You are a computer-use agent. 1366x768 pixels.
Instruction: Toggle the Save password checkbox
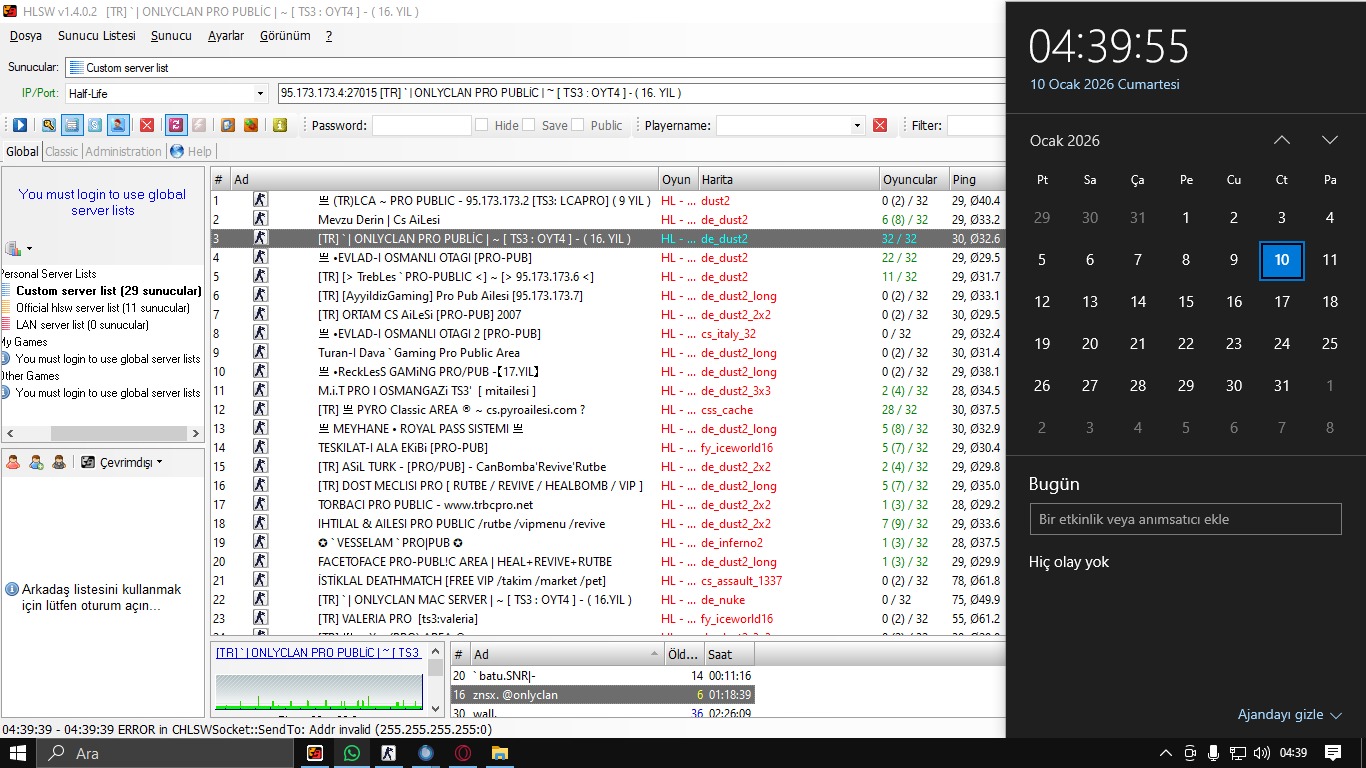point(530,125)
